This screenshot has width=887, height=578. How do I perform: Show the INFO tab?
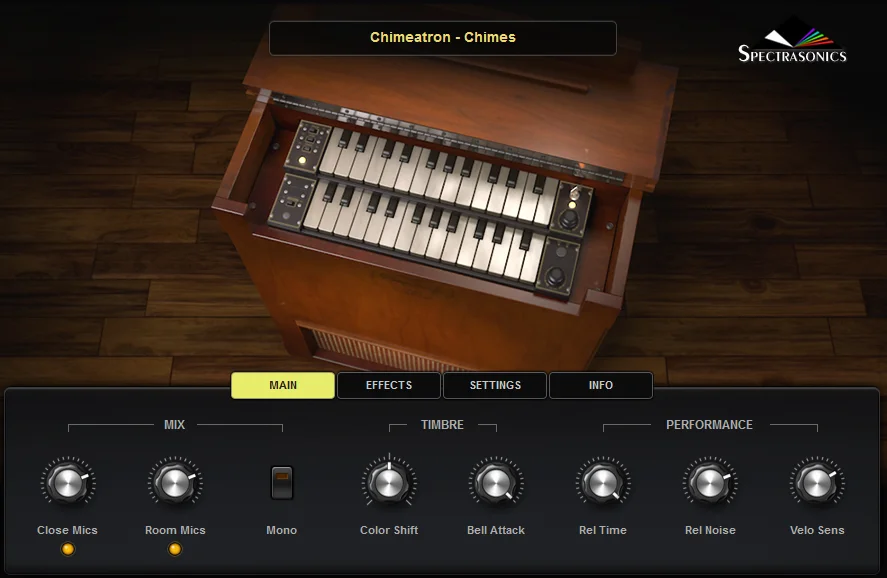point(601,385)
